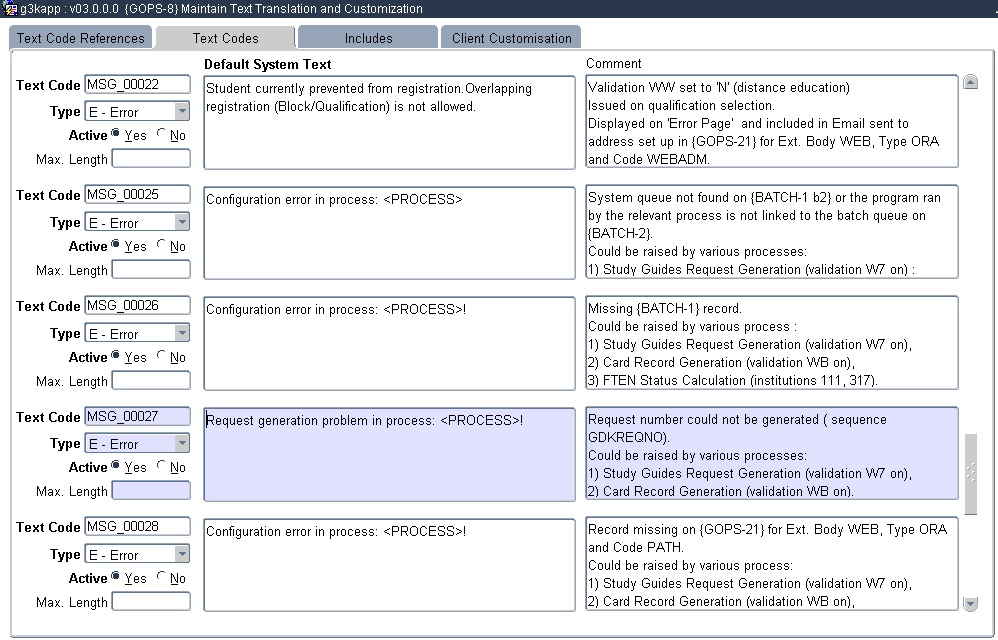Open the Type selector beside MSG_00028
Screen dimensions: 998x640
[x=181, y=554]
